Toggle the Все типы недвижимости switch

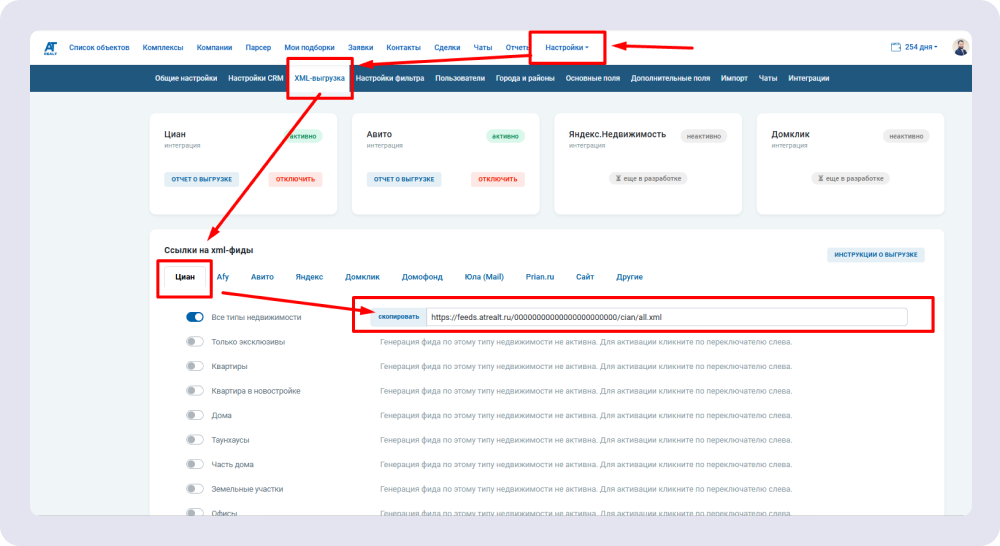click(x=195, y=317)
